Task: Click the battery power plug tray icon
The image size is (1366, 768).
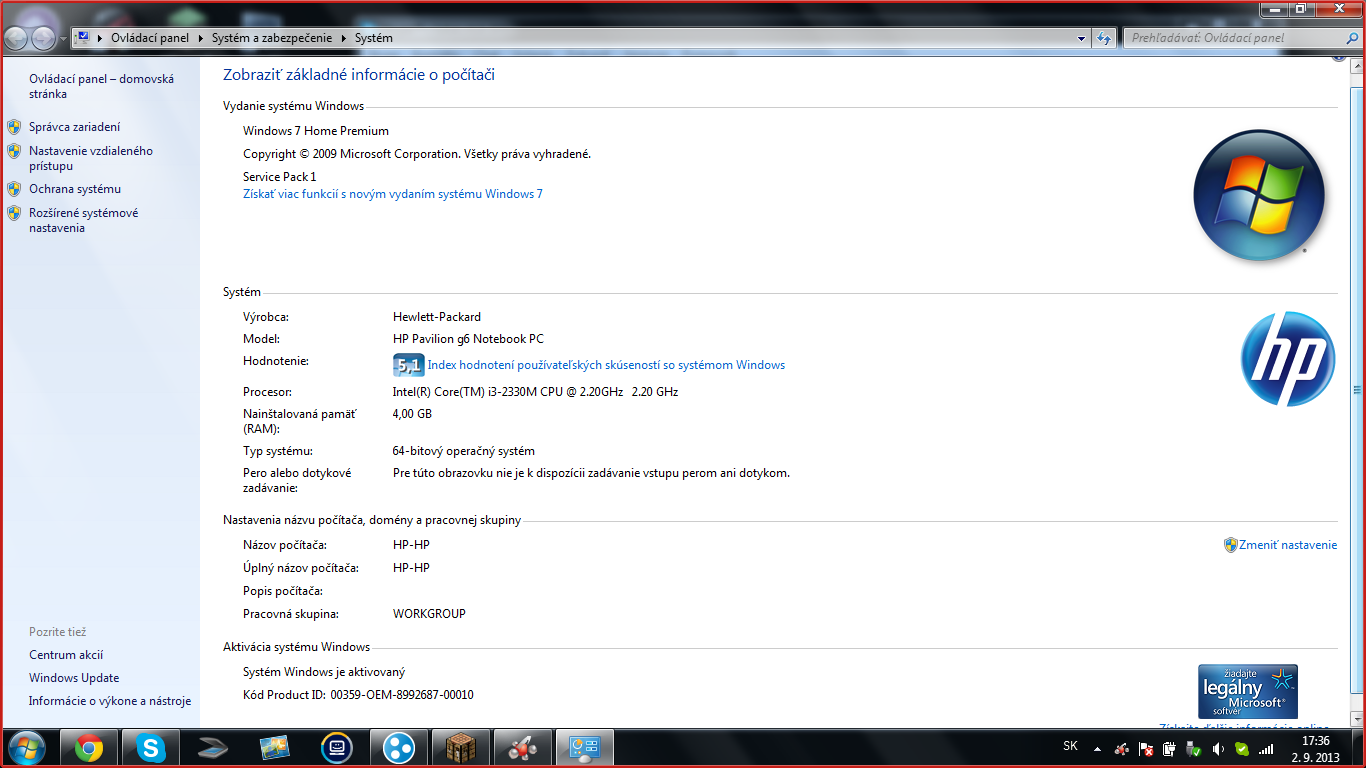Action: click(x=1170, y=748)
